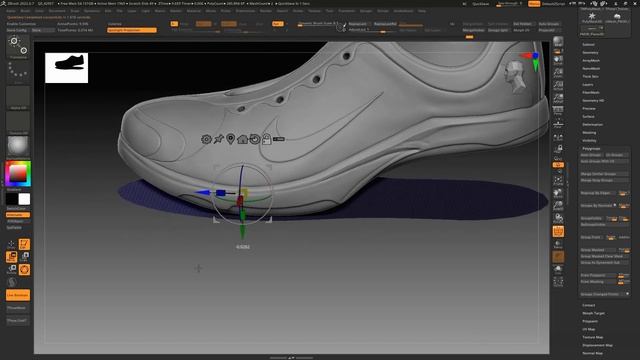Toggle Transp transparency button
This screenshot has height=360, width=640.
[x=558, y=244]
